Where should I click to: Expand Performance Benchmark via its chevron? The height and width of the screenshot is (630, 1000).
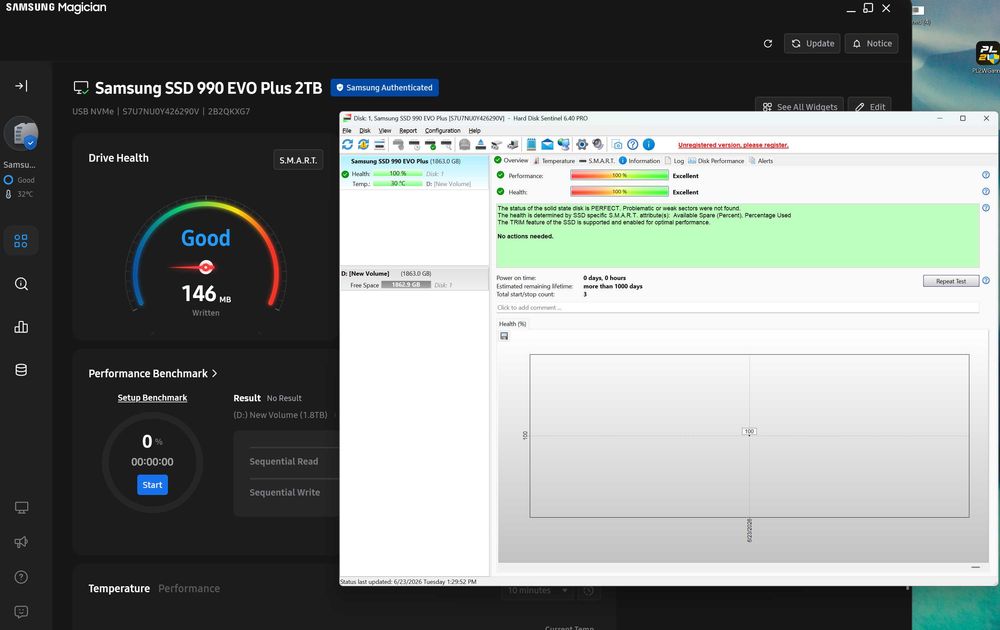pyautogui.click(x=214, y=374)
